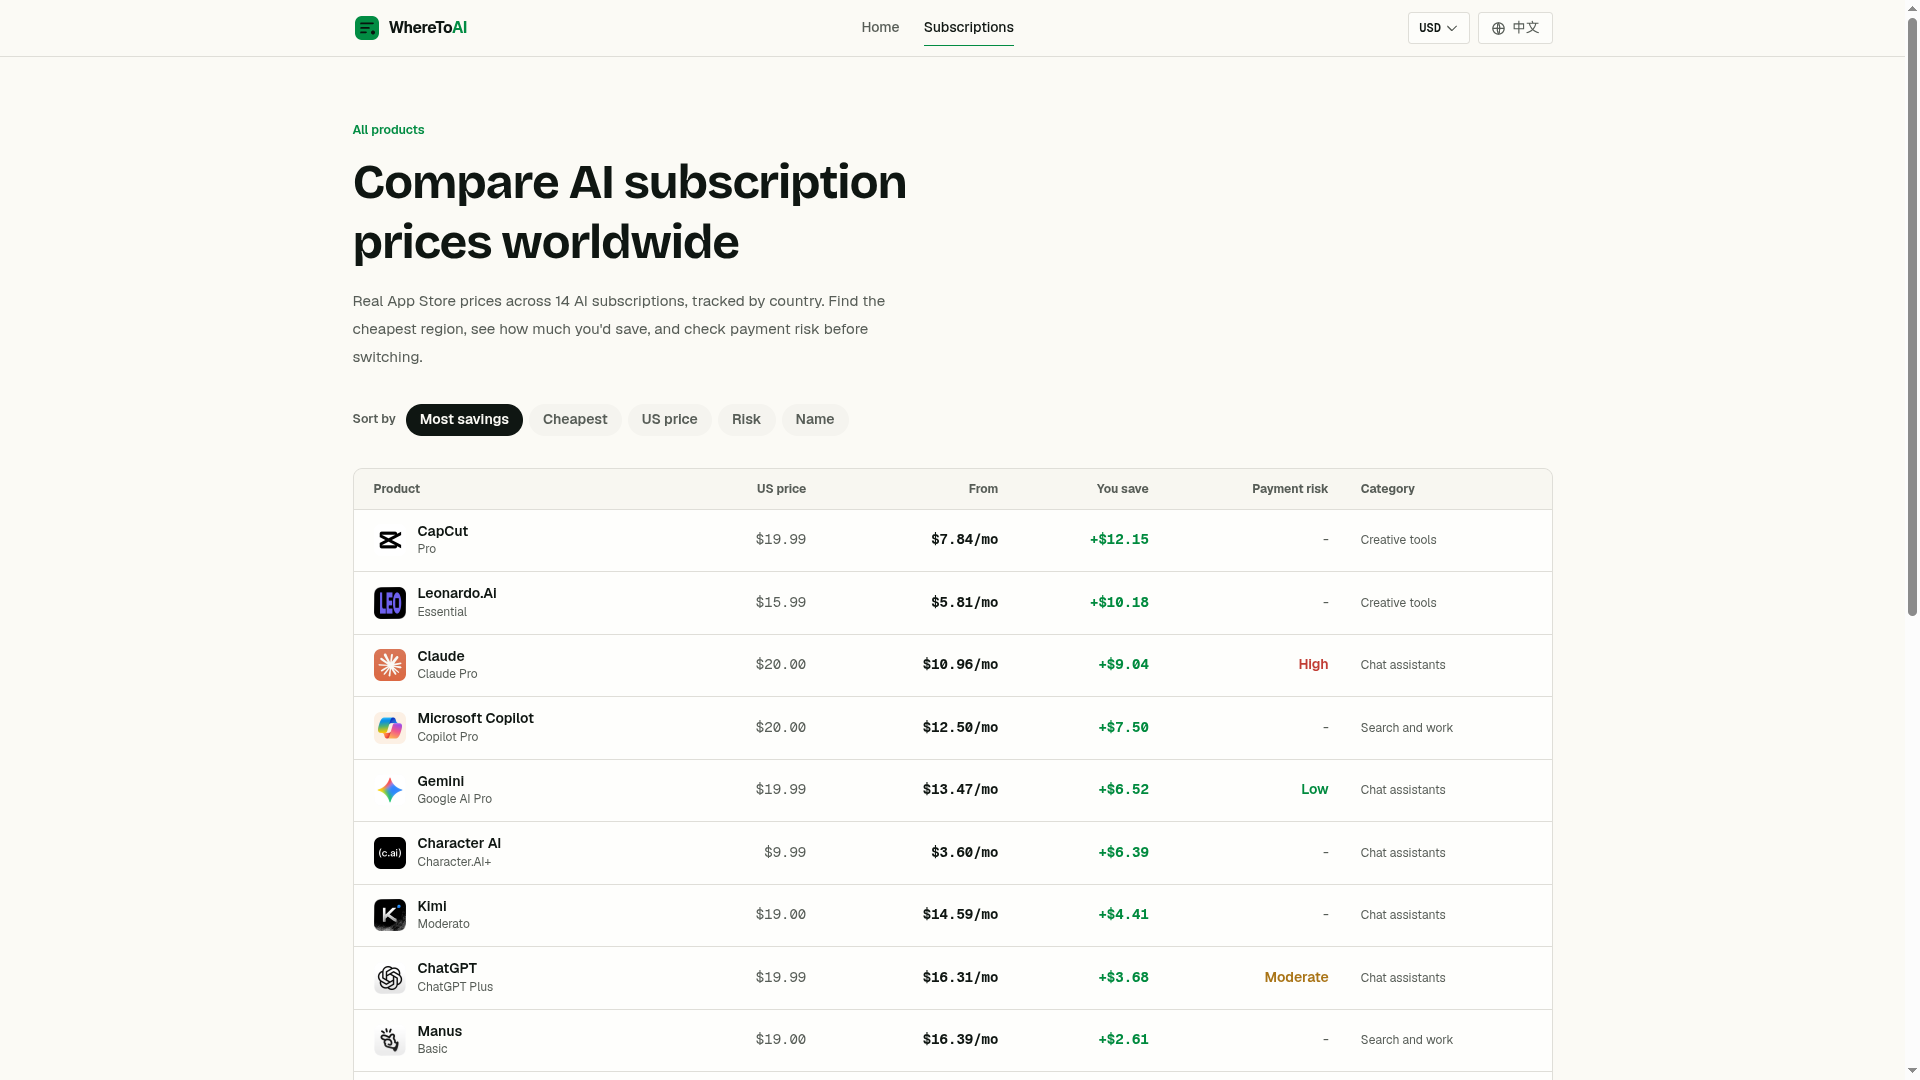The image size is (1920, 1080).
Task: Click the $16.31/mo ChatGPT price
Action: [x=960, y=978]
